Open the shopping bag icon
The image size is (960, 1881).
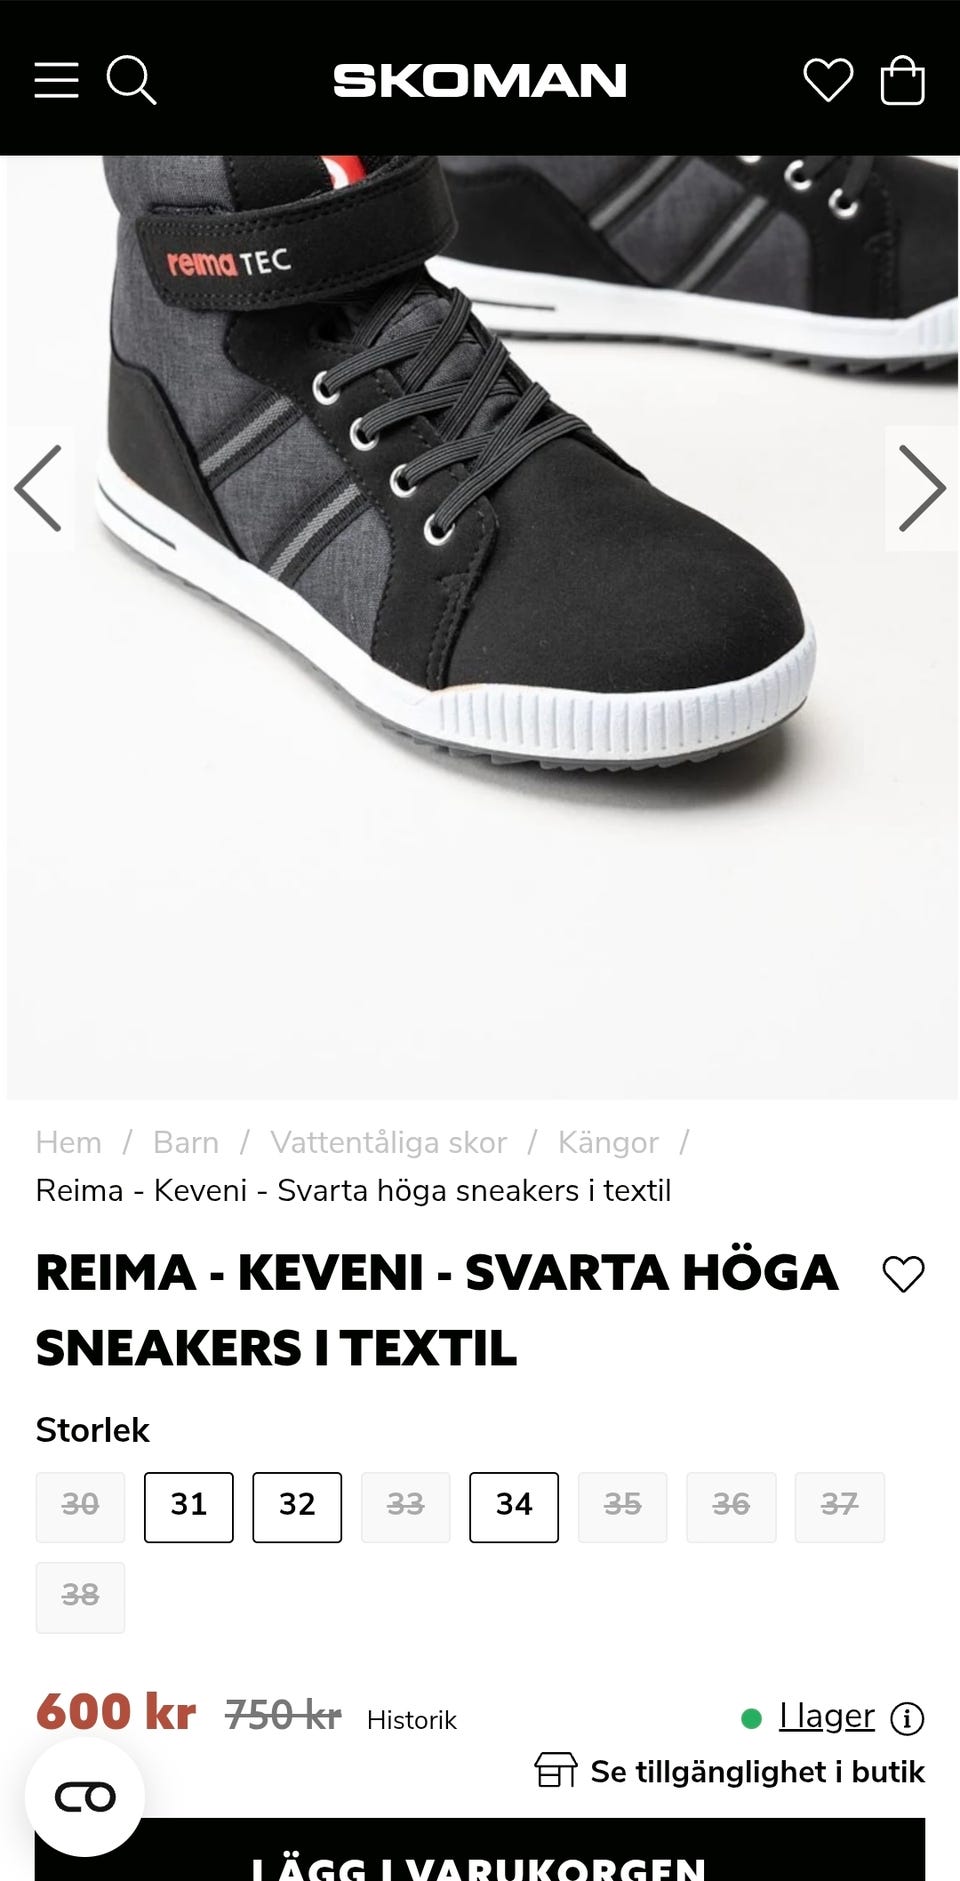[902, 80]
